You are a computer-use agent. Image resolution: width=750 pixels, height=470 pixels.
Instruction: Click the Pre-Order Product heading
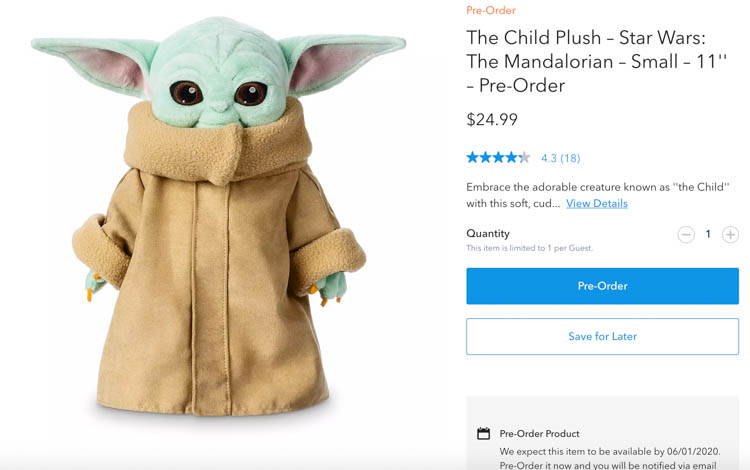(539, 434)
